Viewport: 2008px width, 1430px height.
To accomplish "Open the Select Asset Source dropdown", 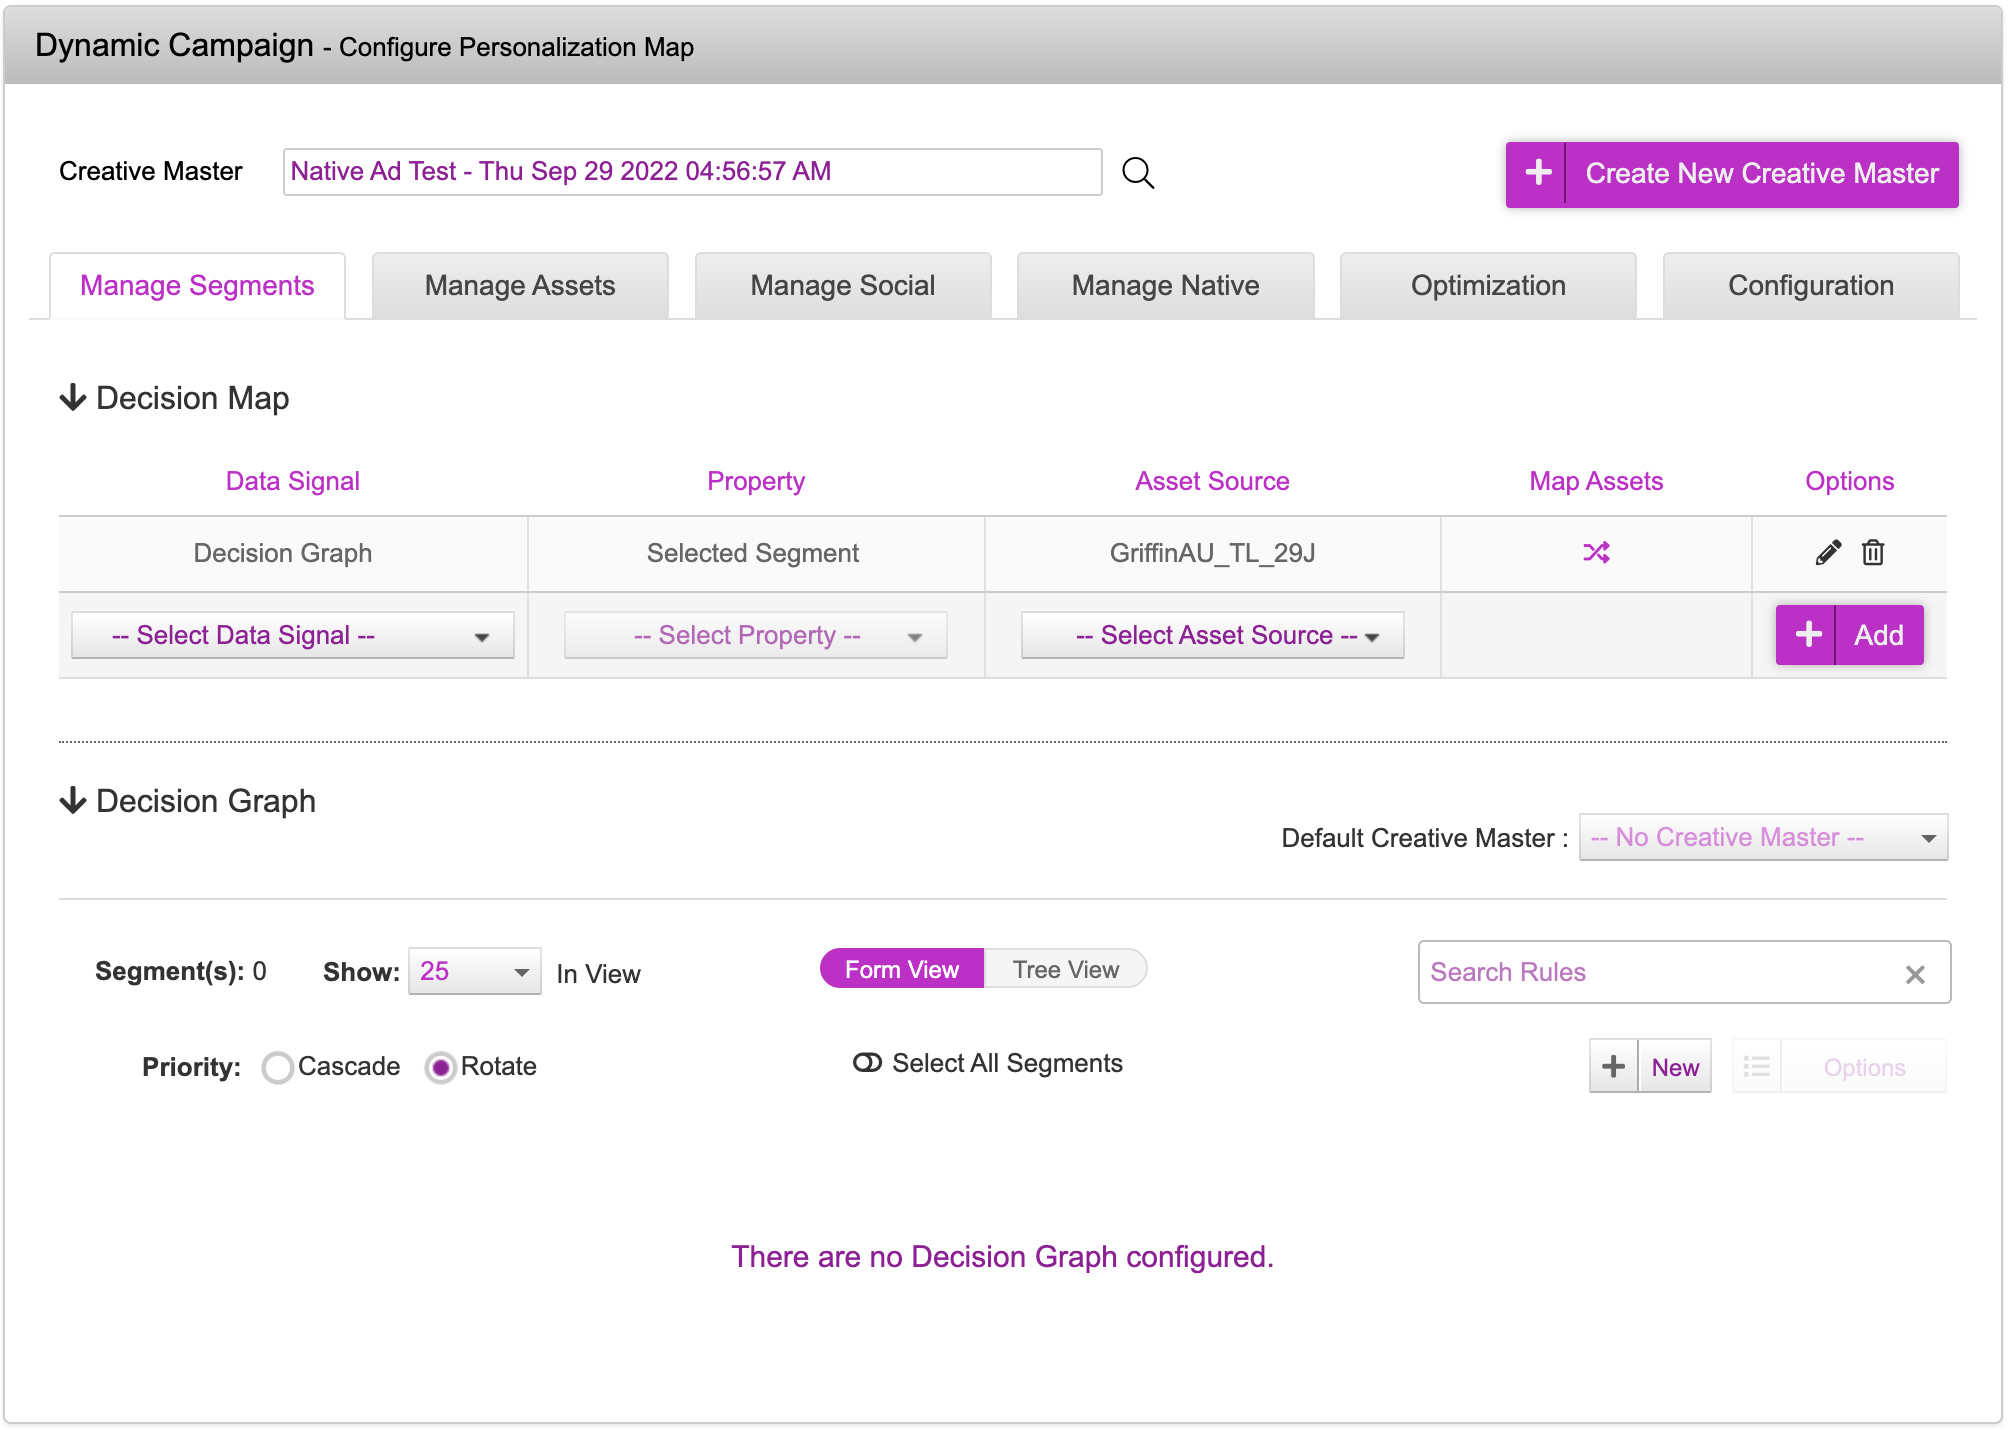I will pyautogui.click(x=1212, y=635).
